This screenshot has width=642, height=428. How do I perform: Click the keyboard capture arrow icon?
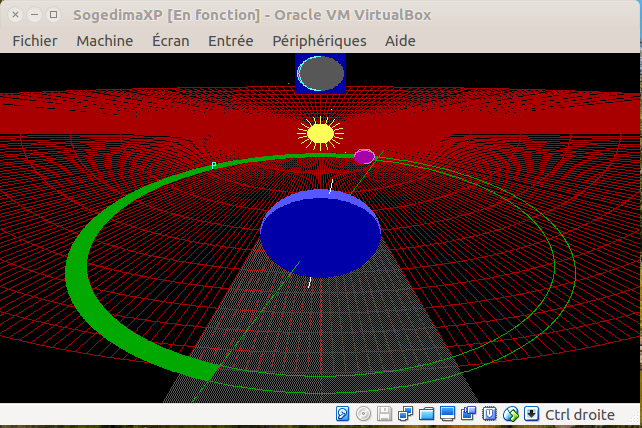point(531,414)
